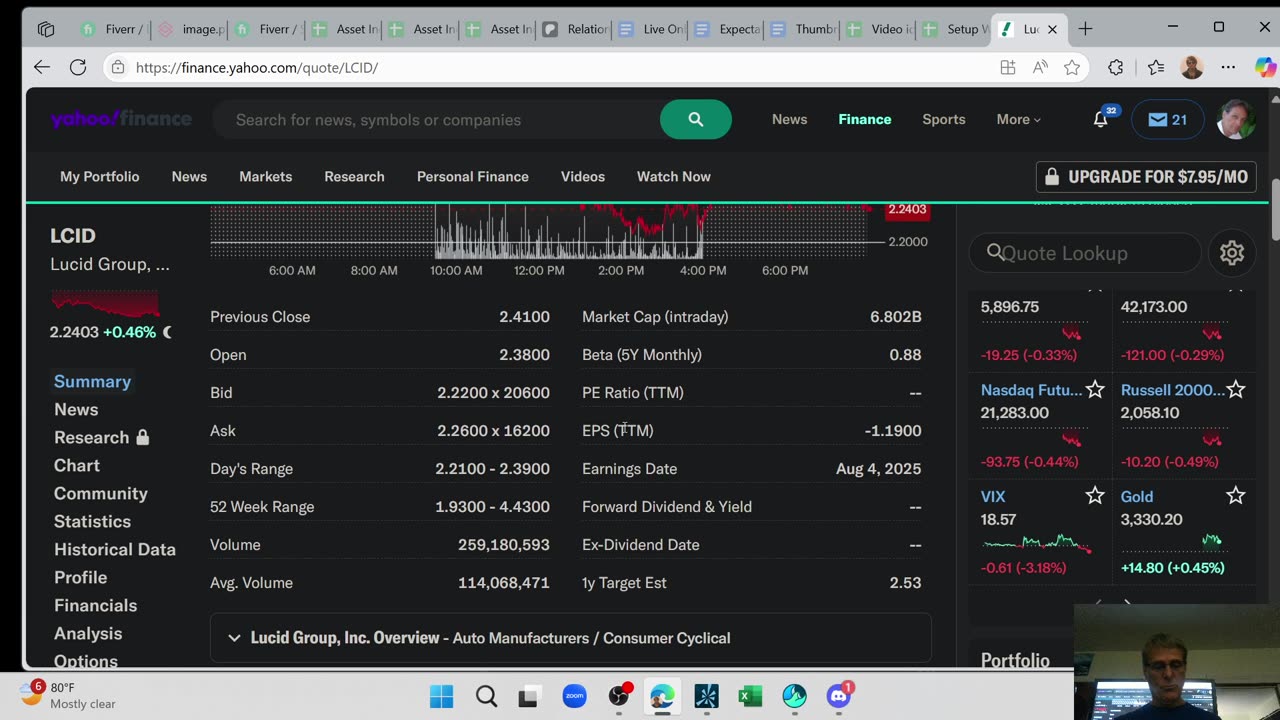
Task: Focus the Quote Lookup field
Action: pyautogui.click(x=1085, y=253)
